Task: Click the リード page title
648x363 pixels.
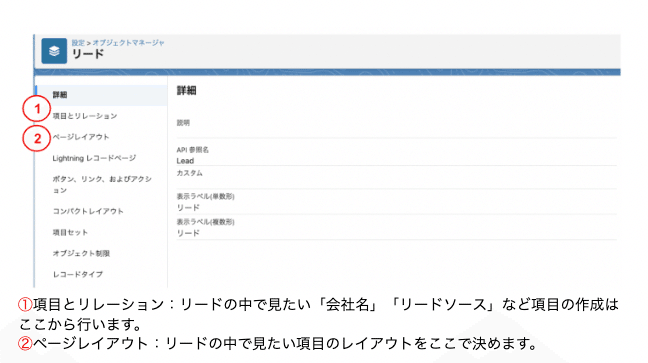Action: click(88, 54)
